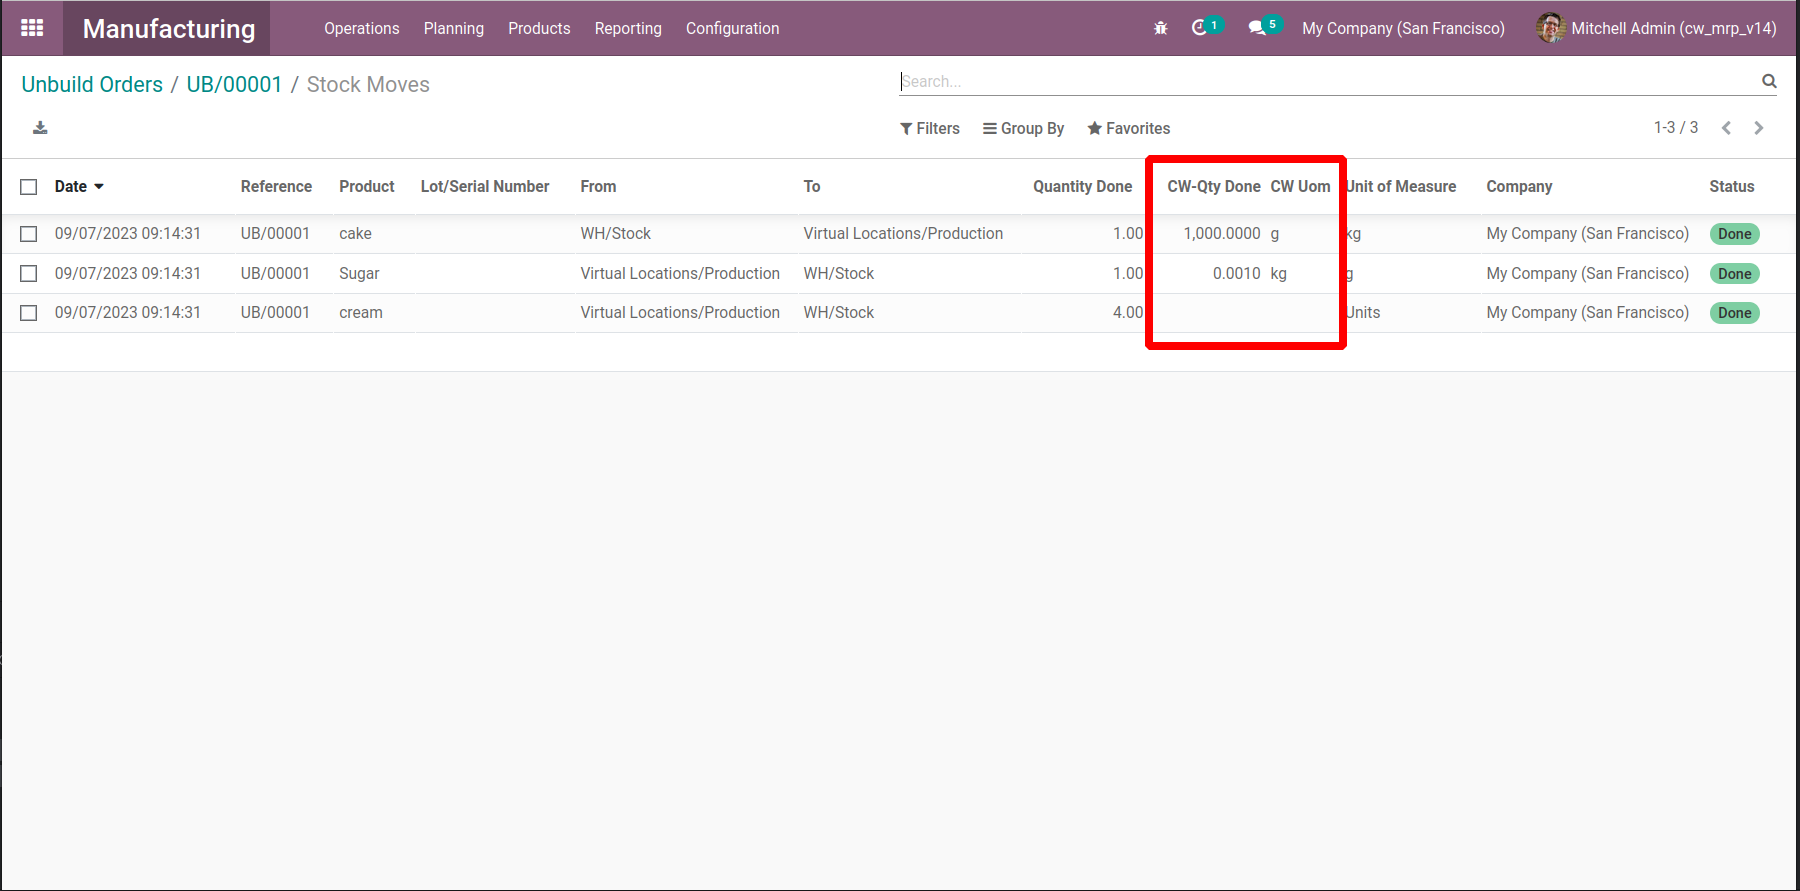Open the activities clock icon
Image resolution: width=1800 pixels, height=891 pixels.
coord(1200,28)
